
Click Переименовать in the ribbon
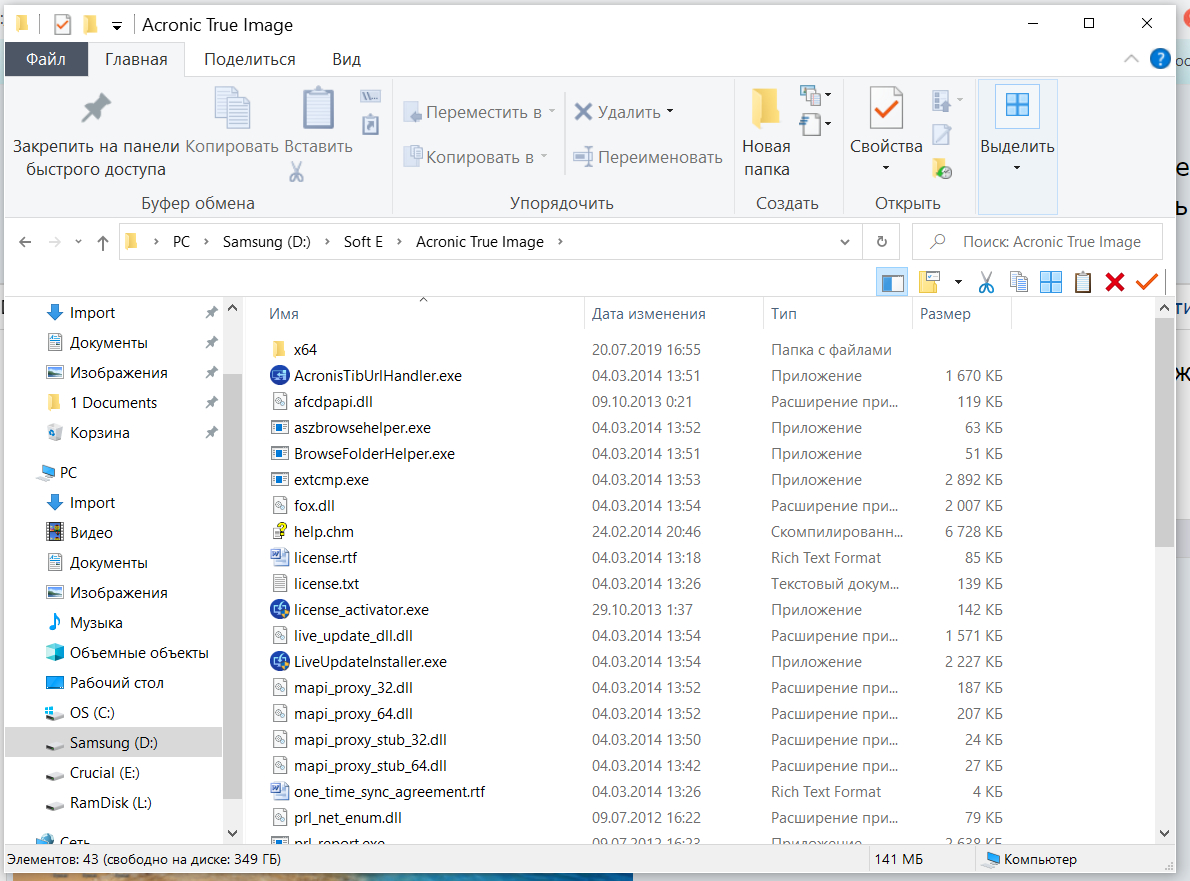[x=647, y=157]
